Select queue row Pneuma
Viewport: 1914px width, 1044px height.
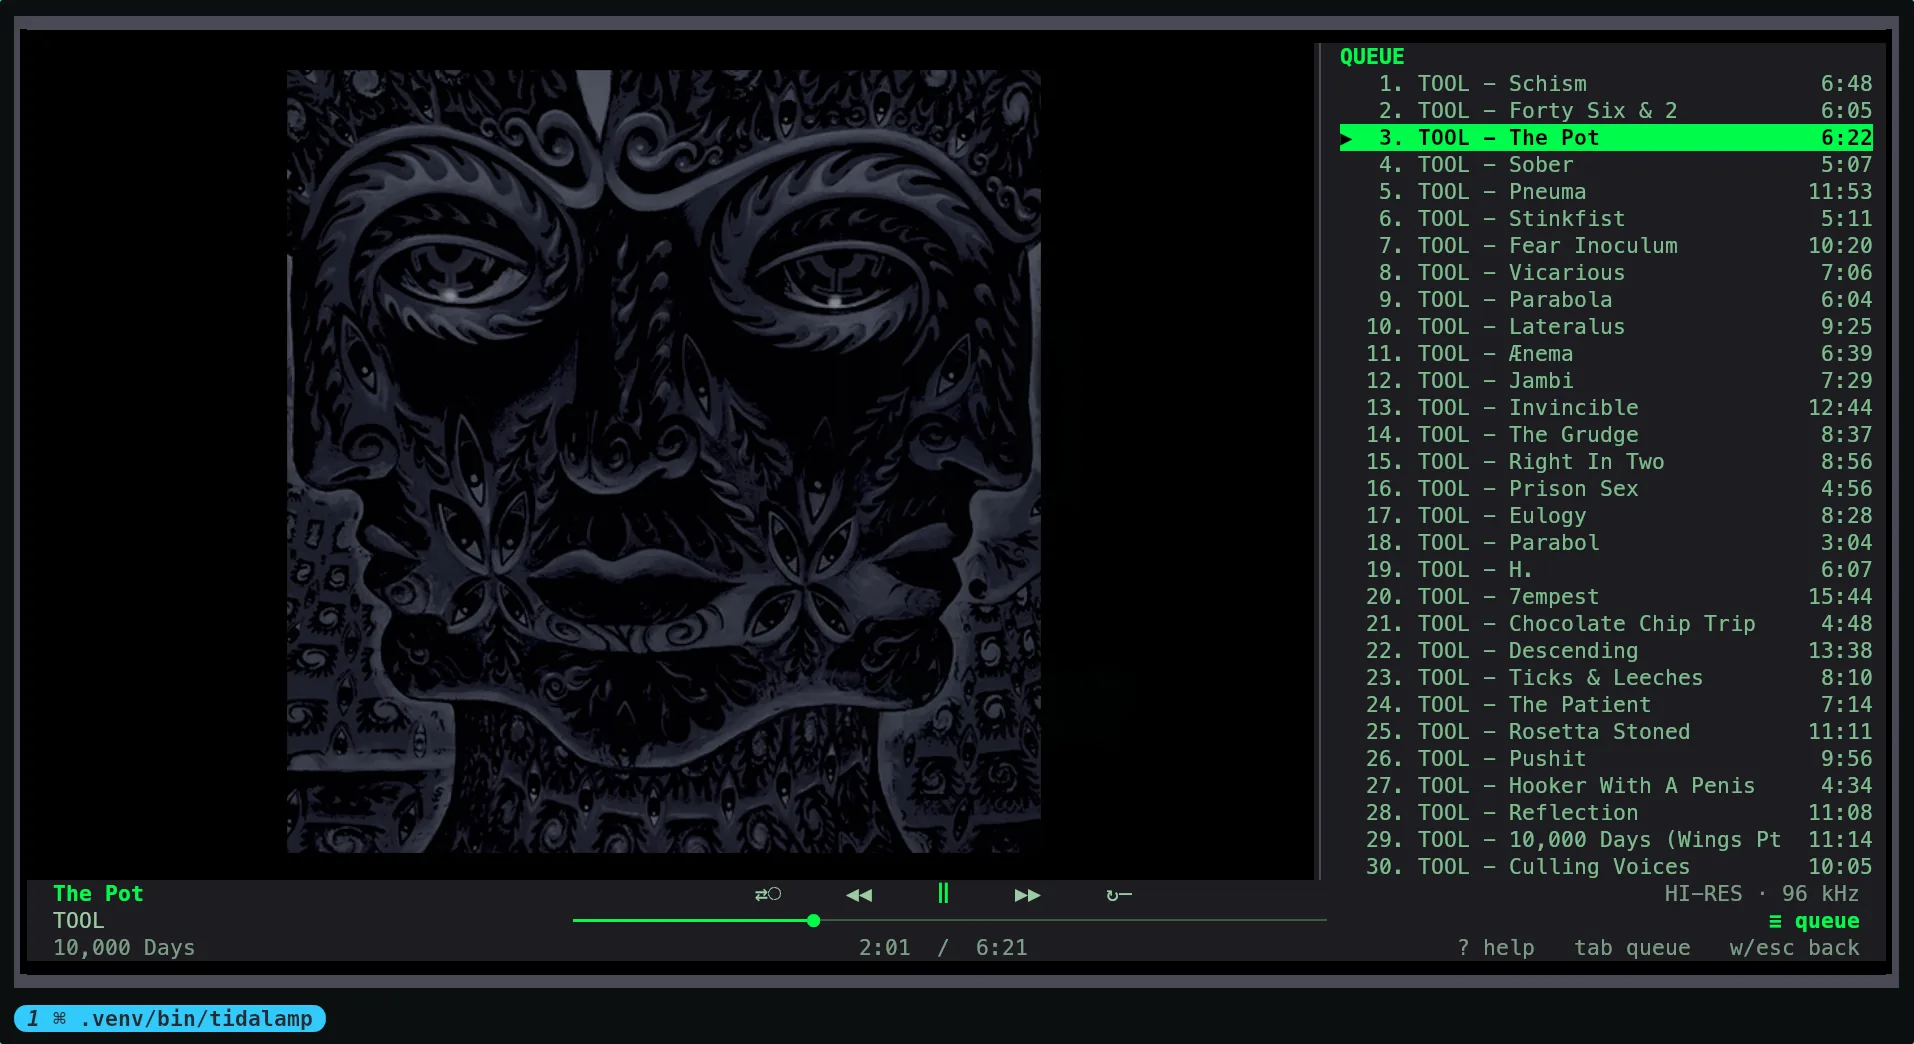(x=1606, y=192)
